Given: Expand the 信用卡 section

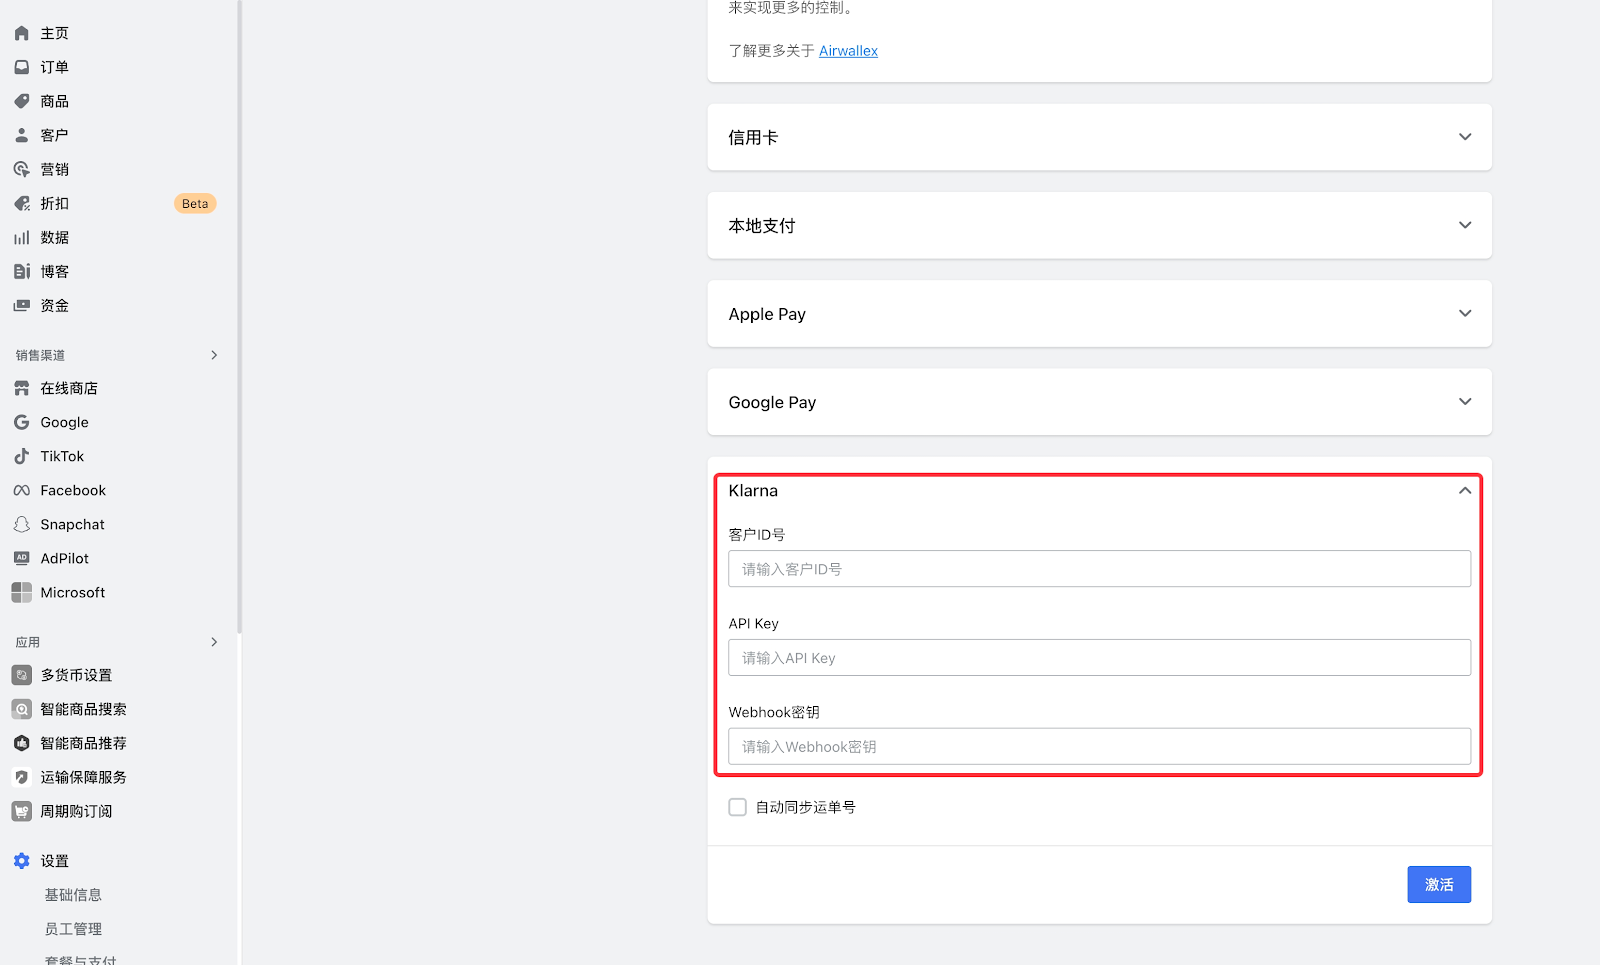Looking at the screenshot, I should pyautogui.click(x=1464, y=137).
